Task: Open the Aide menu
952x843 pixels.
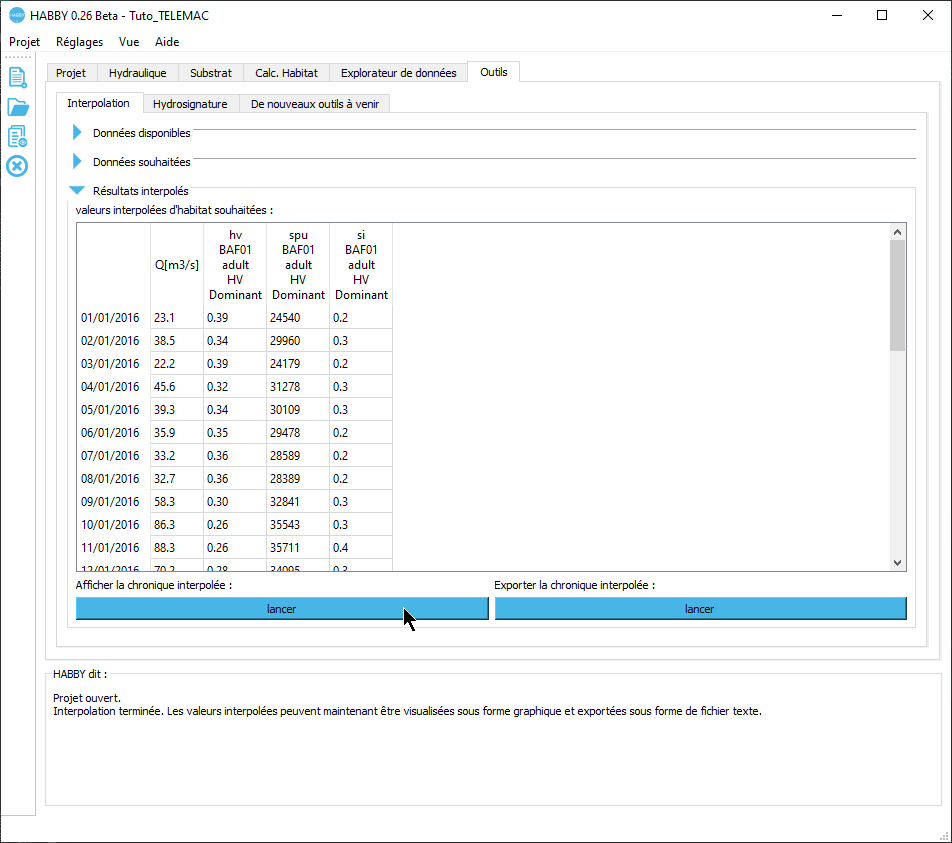Action: (x=167, y=42)
